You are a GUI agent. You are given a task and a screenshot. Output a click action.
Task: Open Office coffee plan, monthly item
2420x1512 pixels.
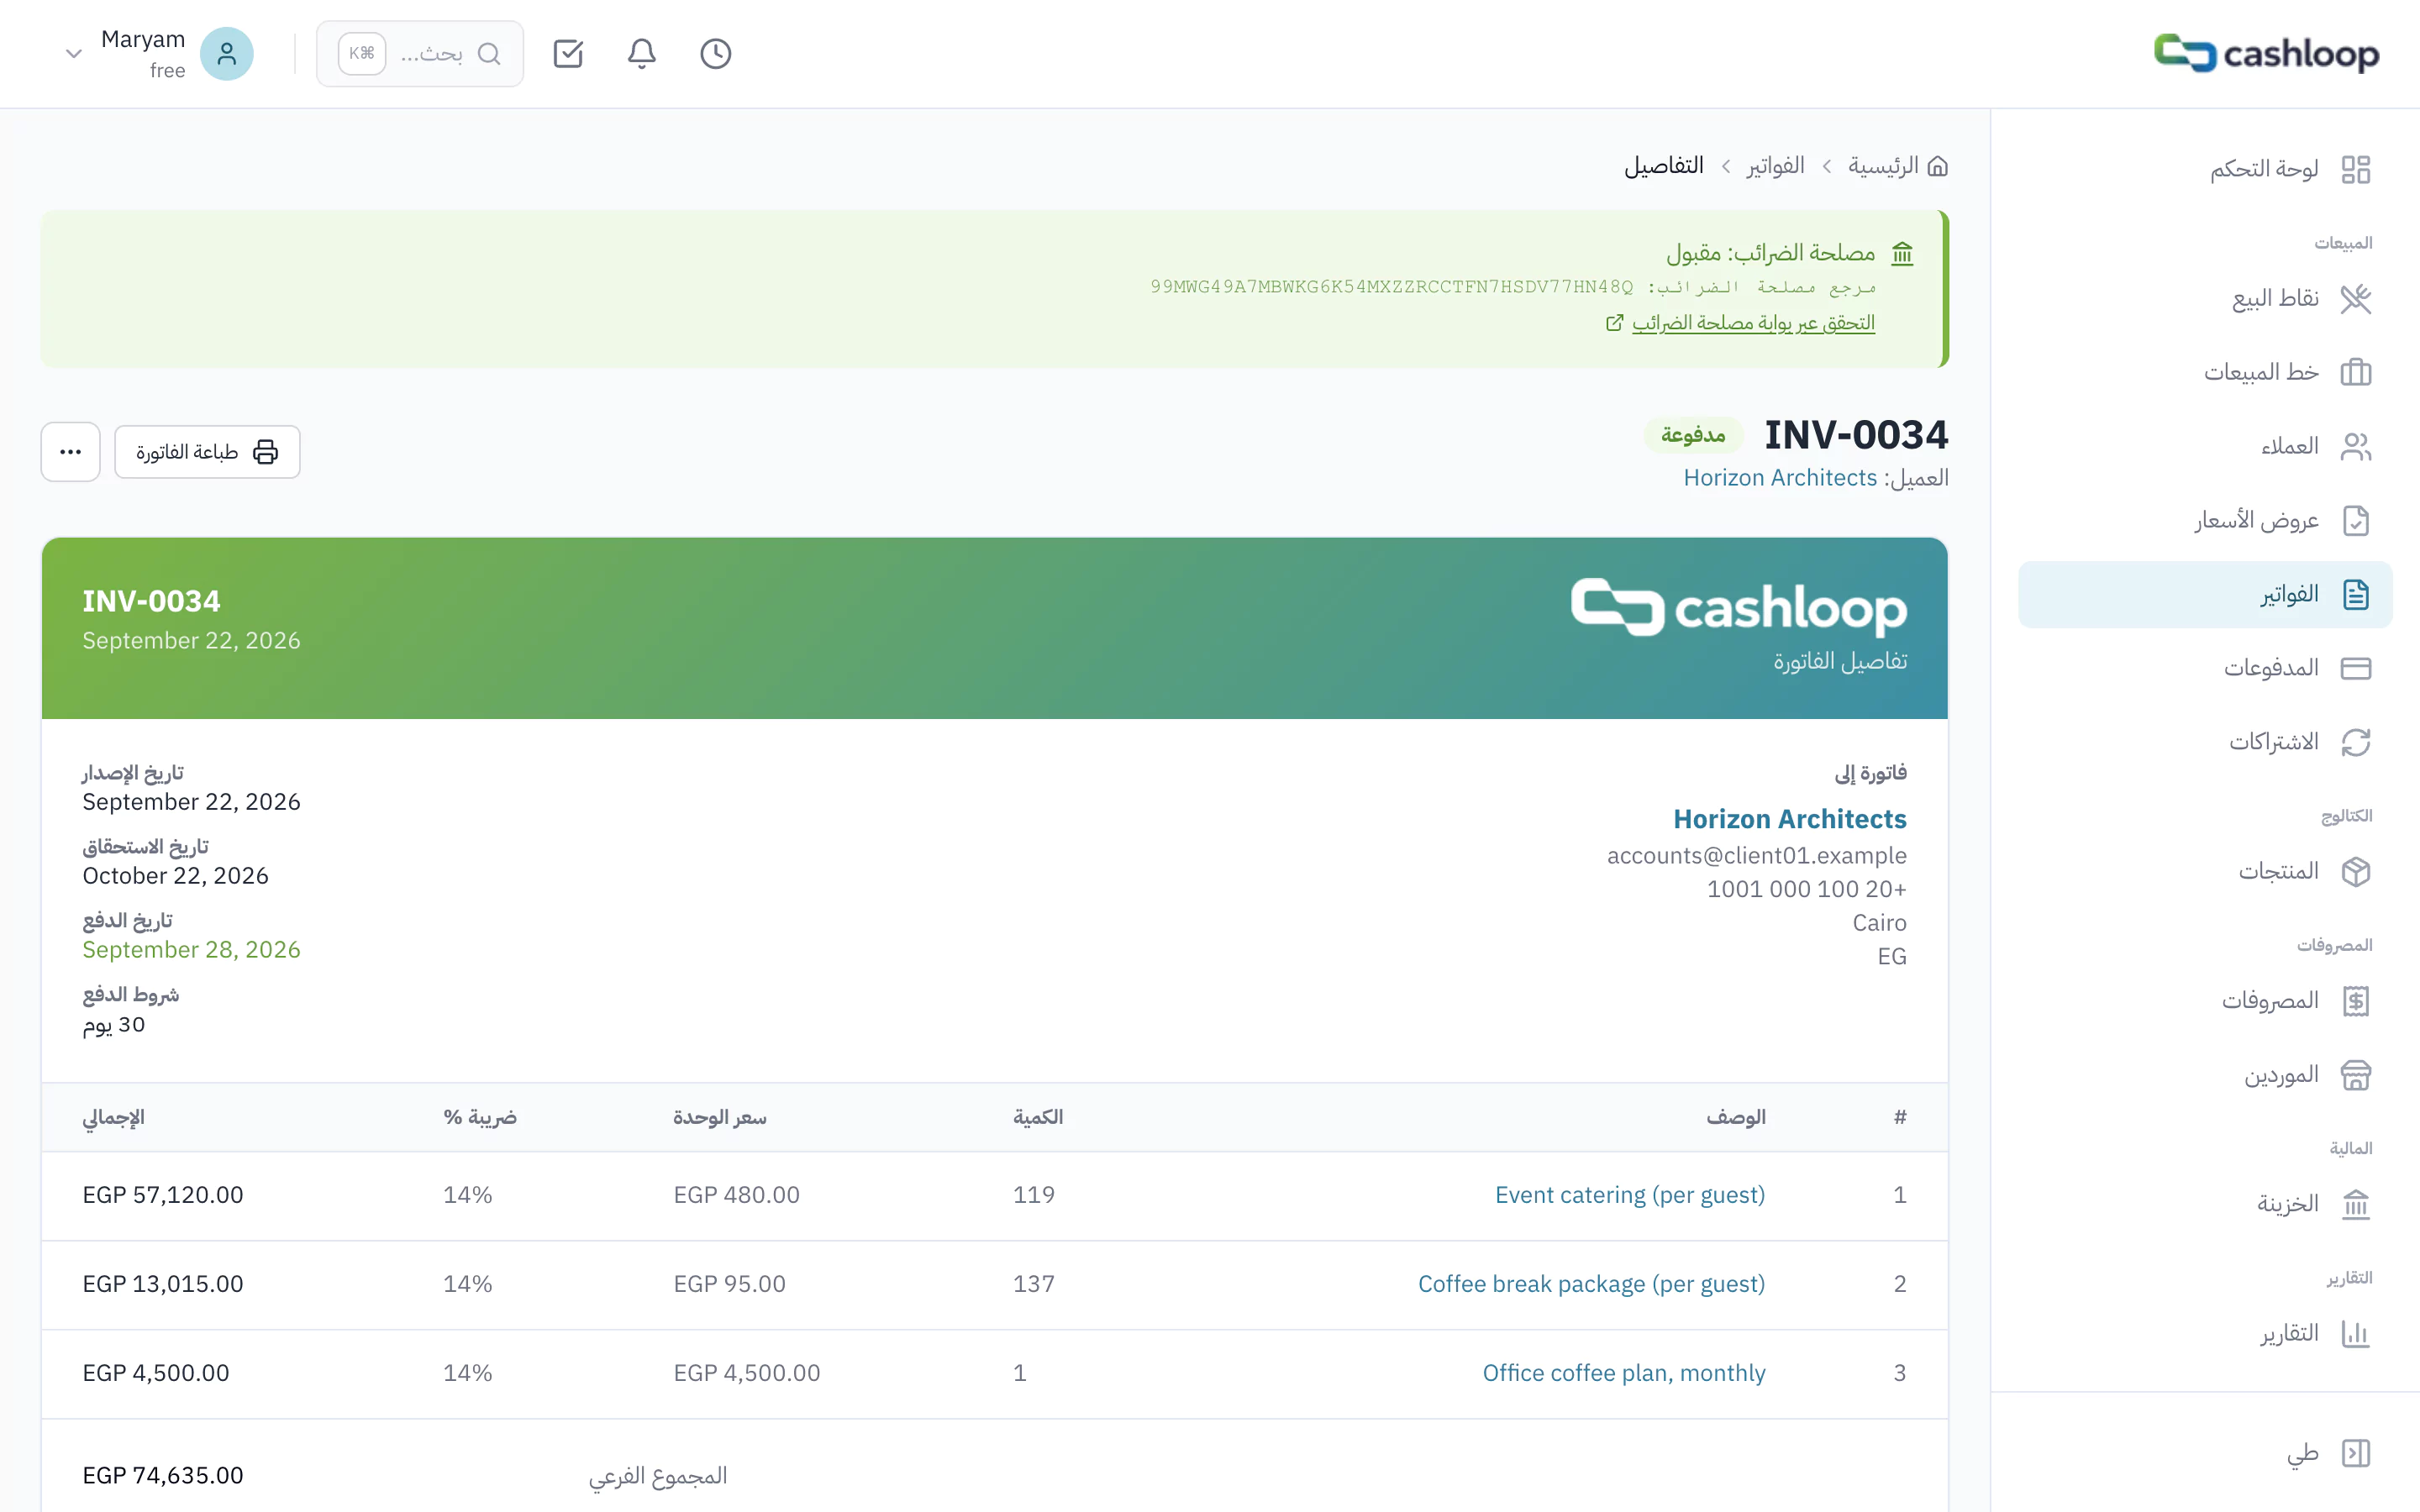[x=1624, y=1373]
